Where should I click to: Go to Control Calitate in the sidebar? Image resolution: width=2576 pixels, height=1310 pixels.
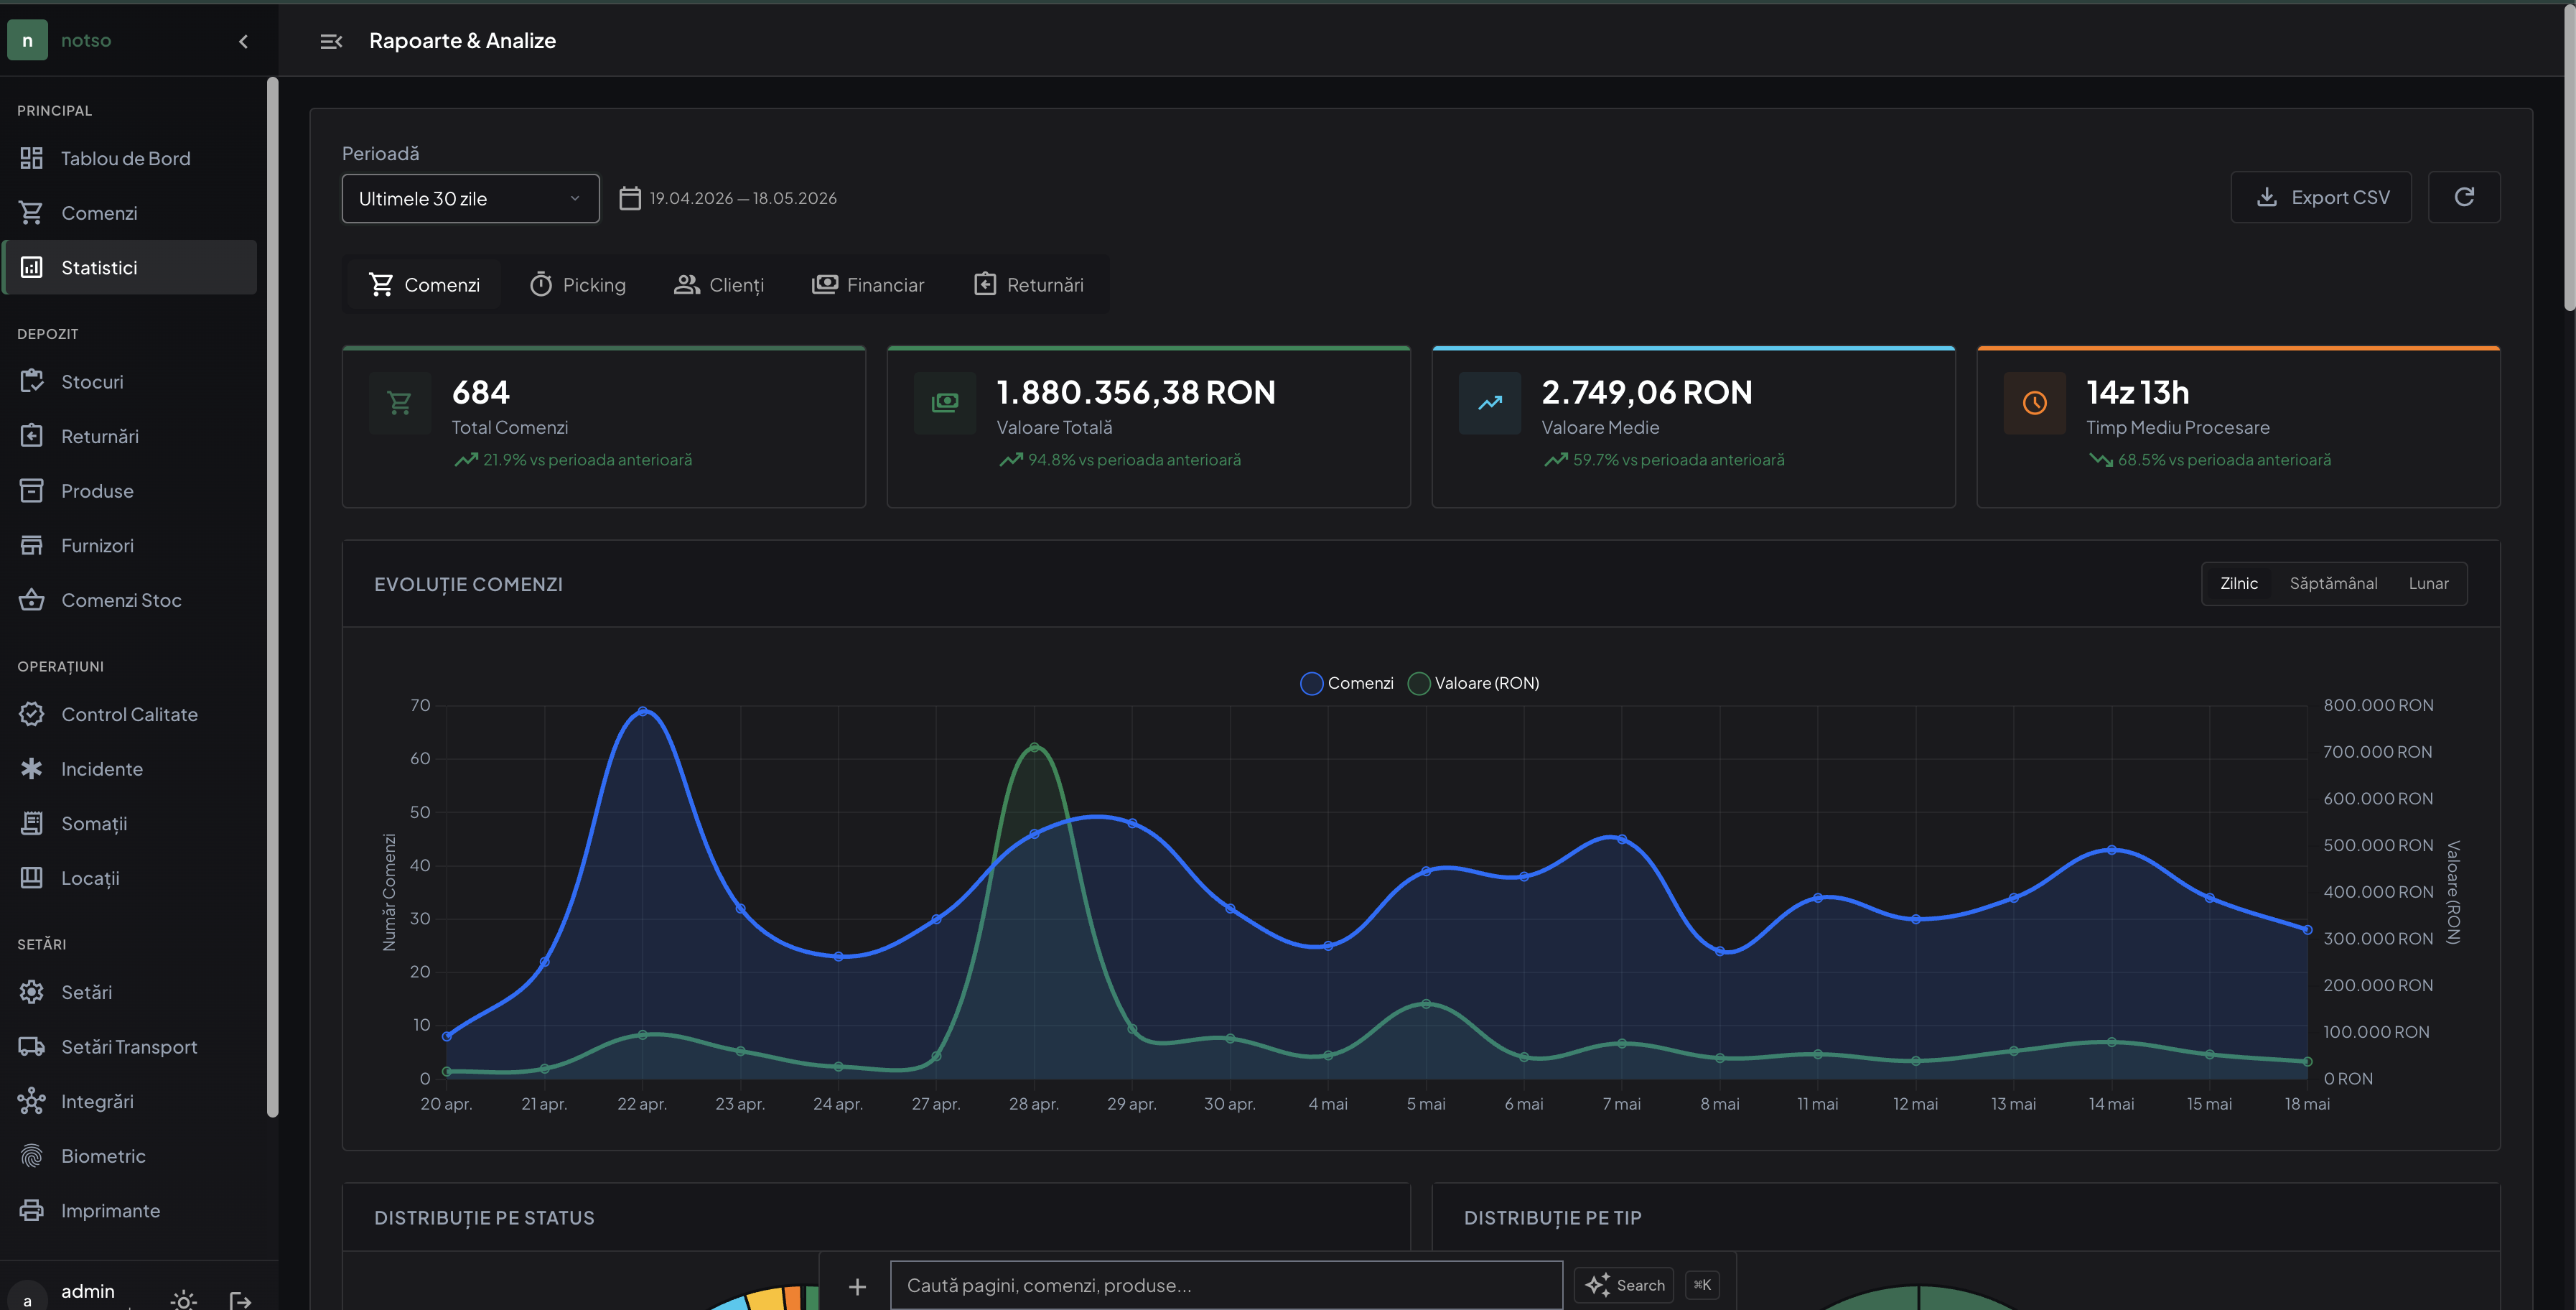pos(129,714)
